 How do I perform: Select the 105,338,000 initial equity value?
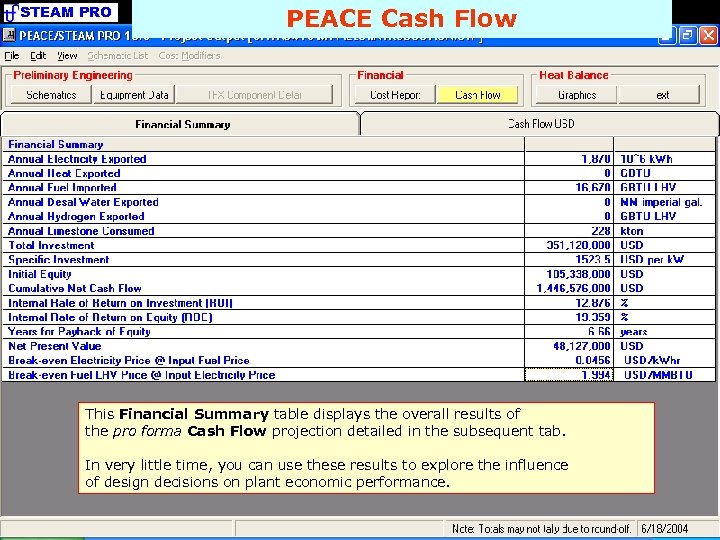click(x=569, y=274)
